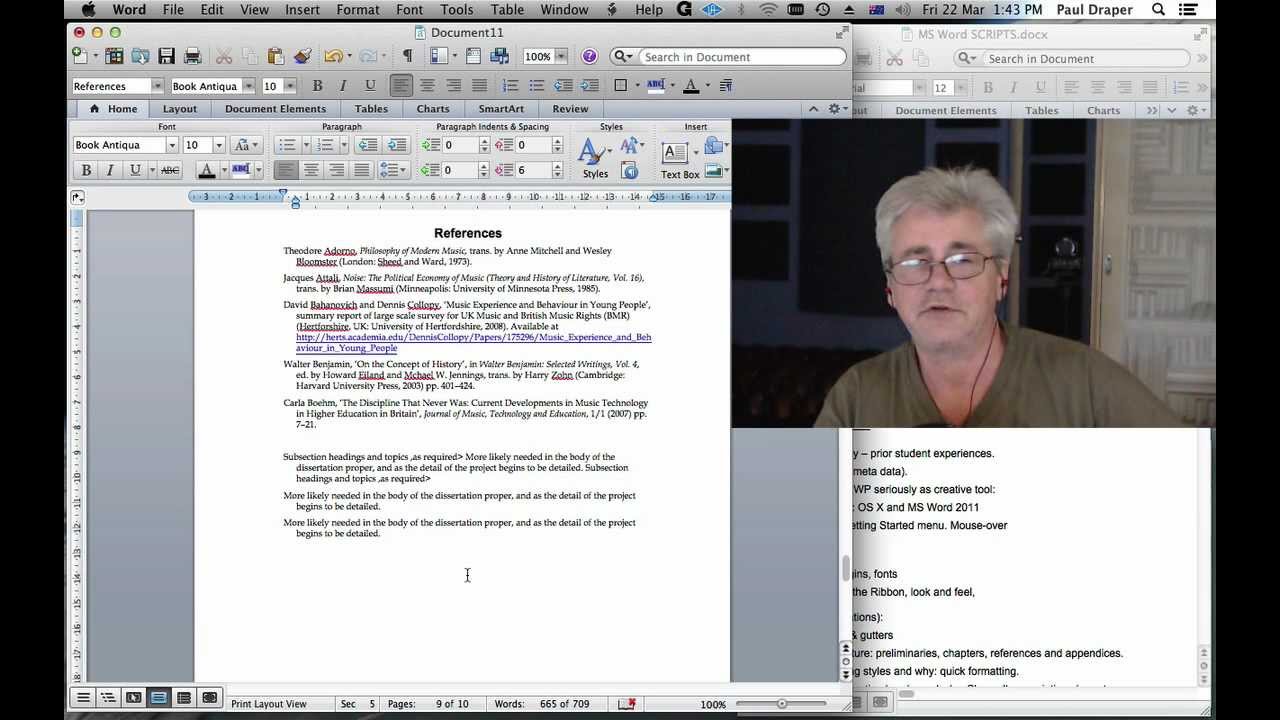Click spelling and grammar status icon
1280x720 pixels.
tap(626, 704)
